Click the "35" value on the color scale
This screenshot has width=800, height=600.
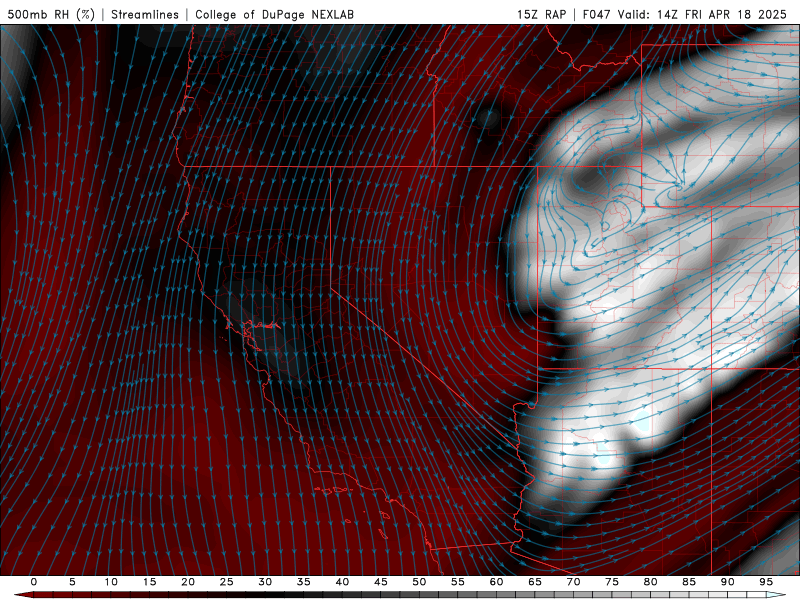(304, 582)
